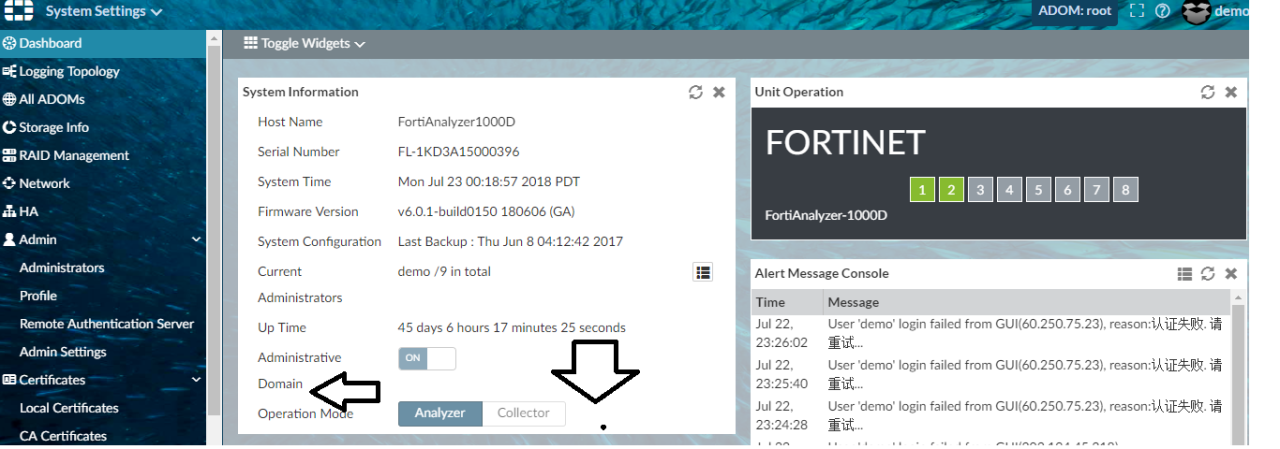The width and height of the screenshot is (1280, 449).
Task: Open Profile submenu item
Action: pos(38,295)
